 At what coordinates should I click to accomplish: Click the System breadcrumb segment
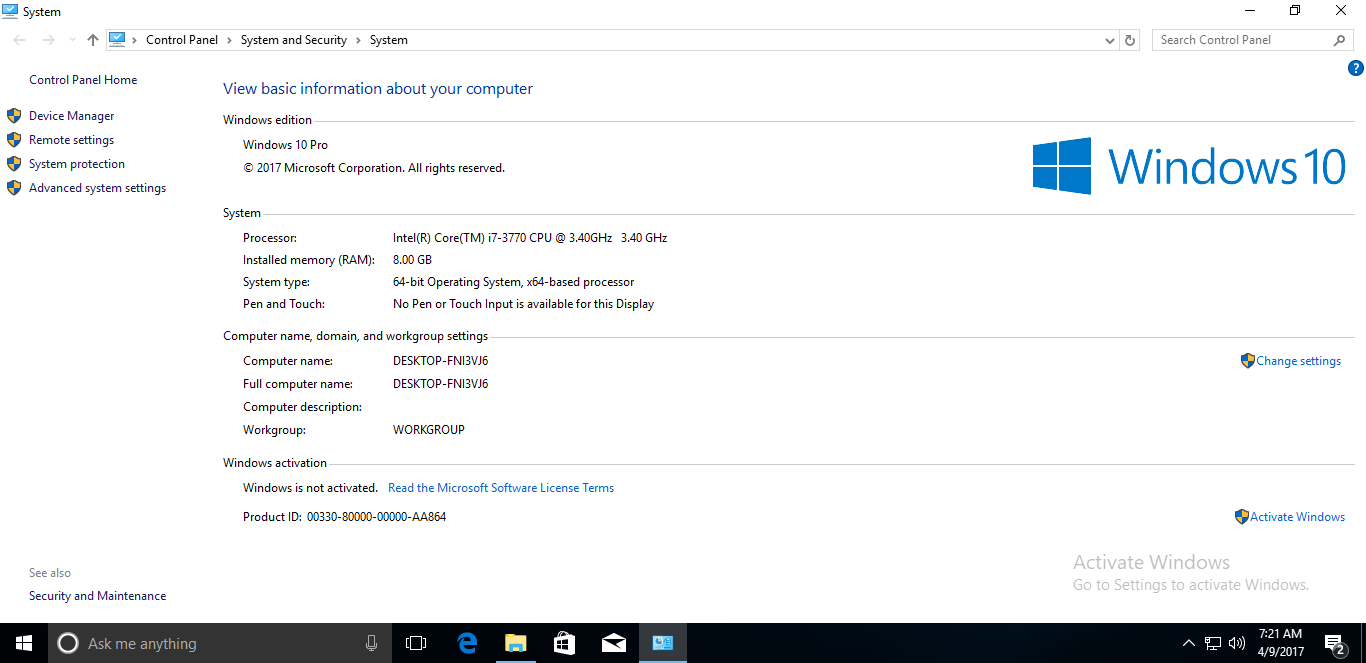click(389, 40)
